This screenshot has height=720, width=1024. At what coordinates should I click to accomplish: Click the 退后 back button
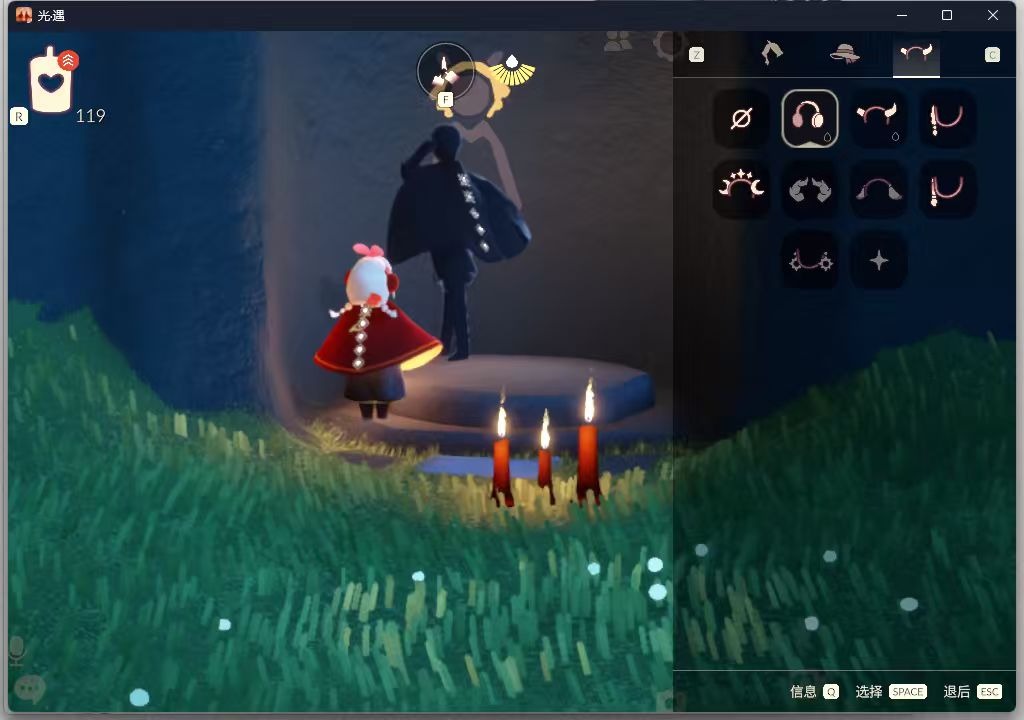click(x=957, y=691)
